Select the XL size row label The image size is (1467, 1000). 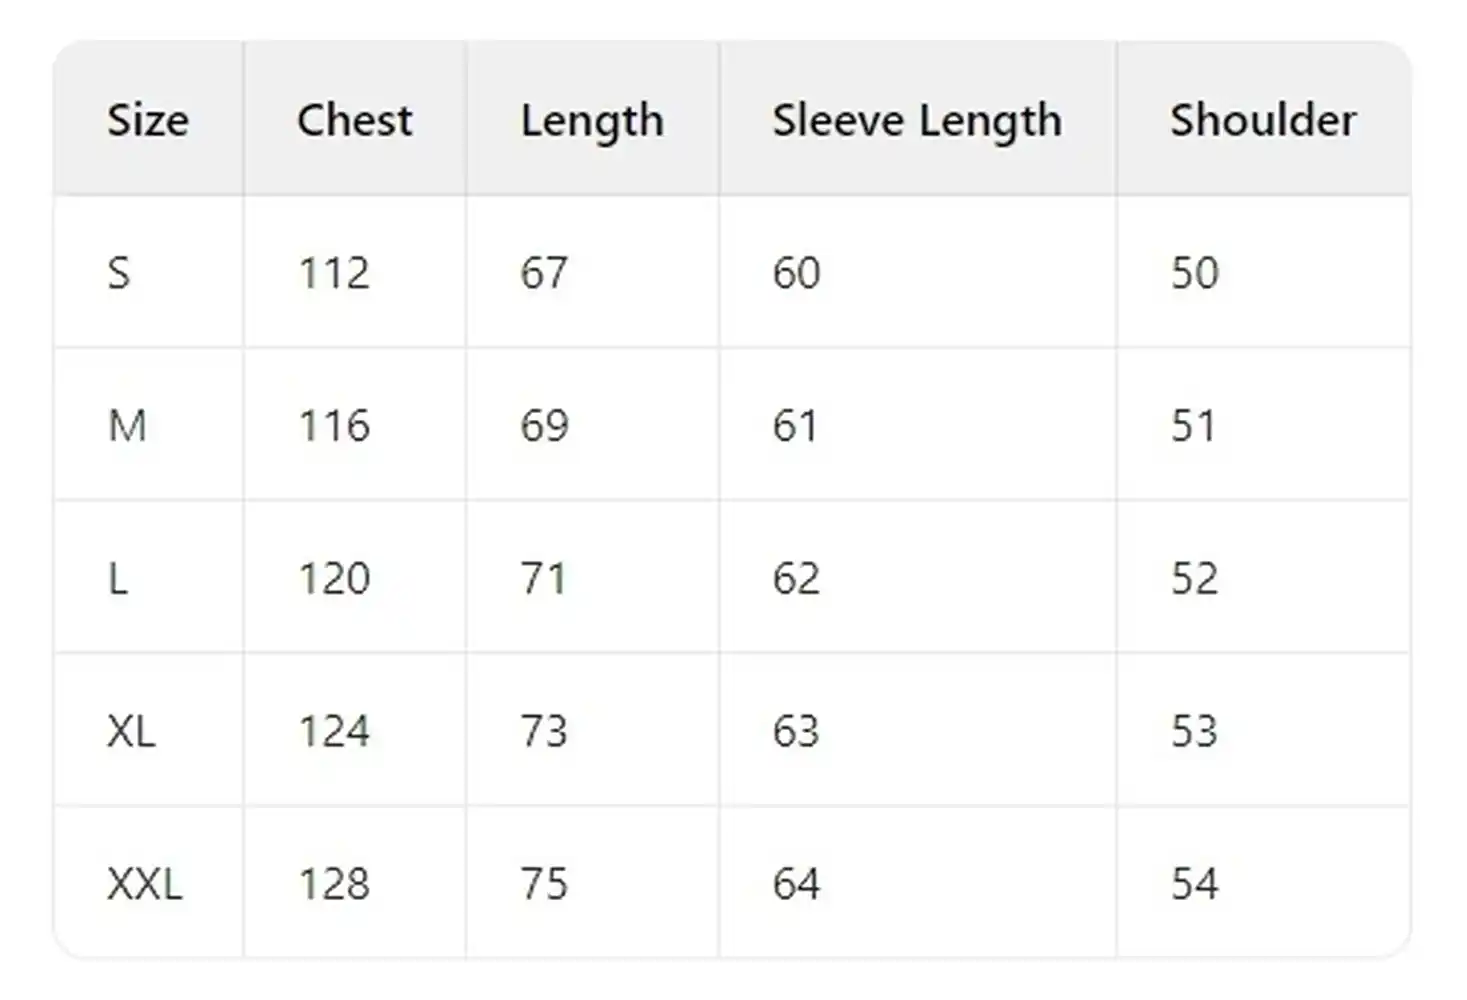(x=131, y=732)
